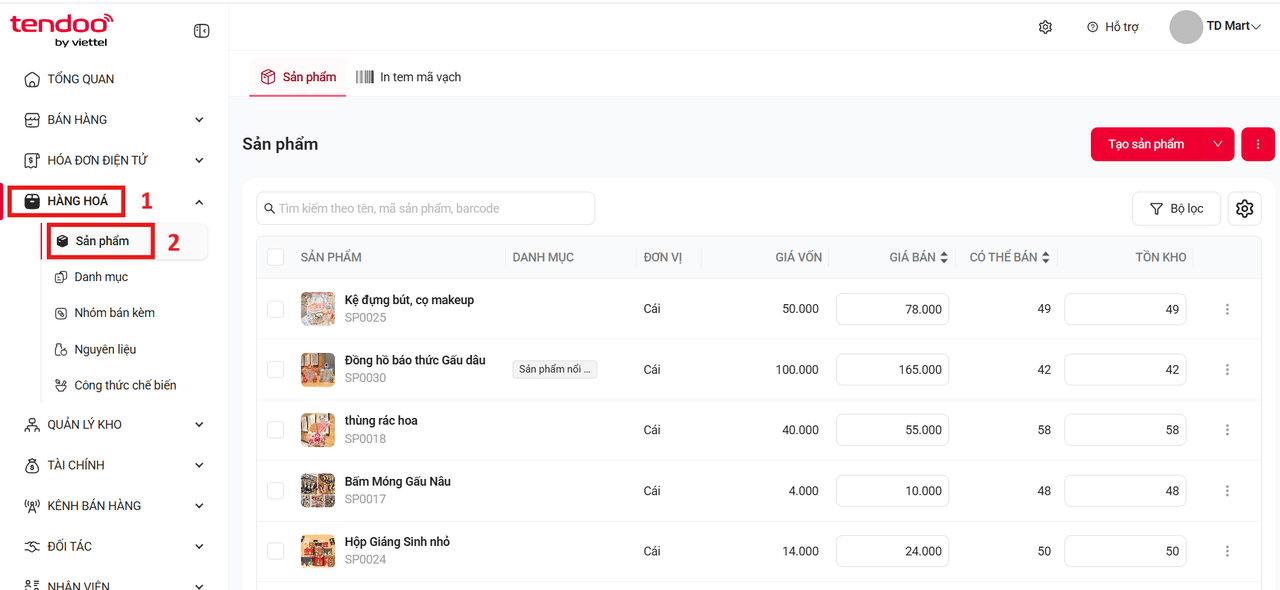1280x590 pixels.
Task: Click the Hỗ trợ help icon
Action: pyautogui.click(x=1092, y=27)
